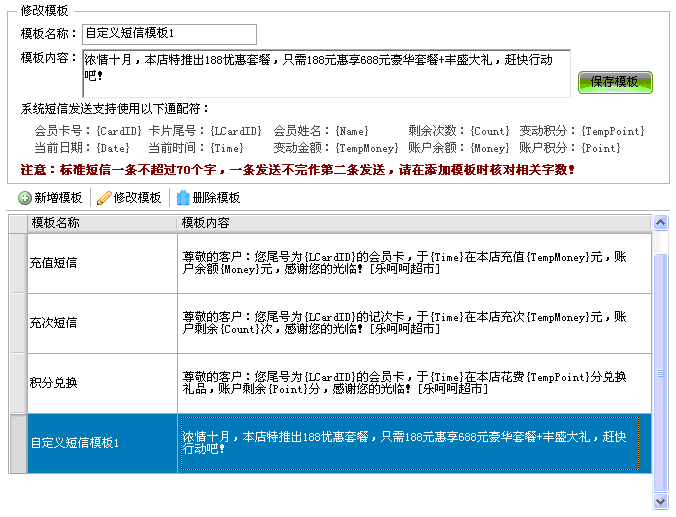Screen dimensions: 676x517
Task: Click the pencil 修改模板 icon
Action: (x=104, y=198)
